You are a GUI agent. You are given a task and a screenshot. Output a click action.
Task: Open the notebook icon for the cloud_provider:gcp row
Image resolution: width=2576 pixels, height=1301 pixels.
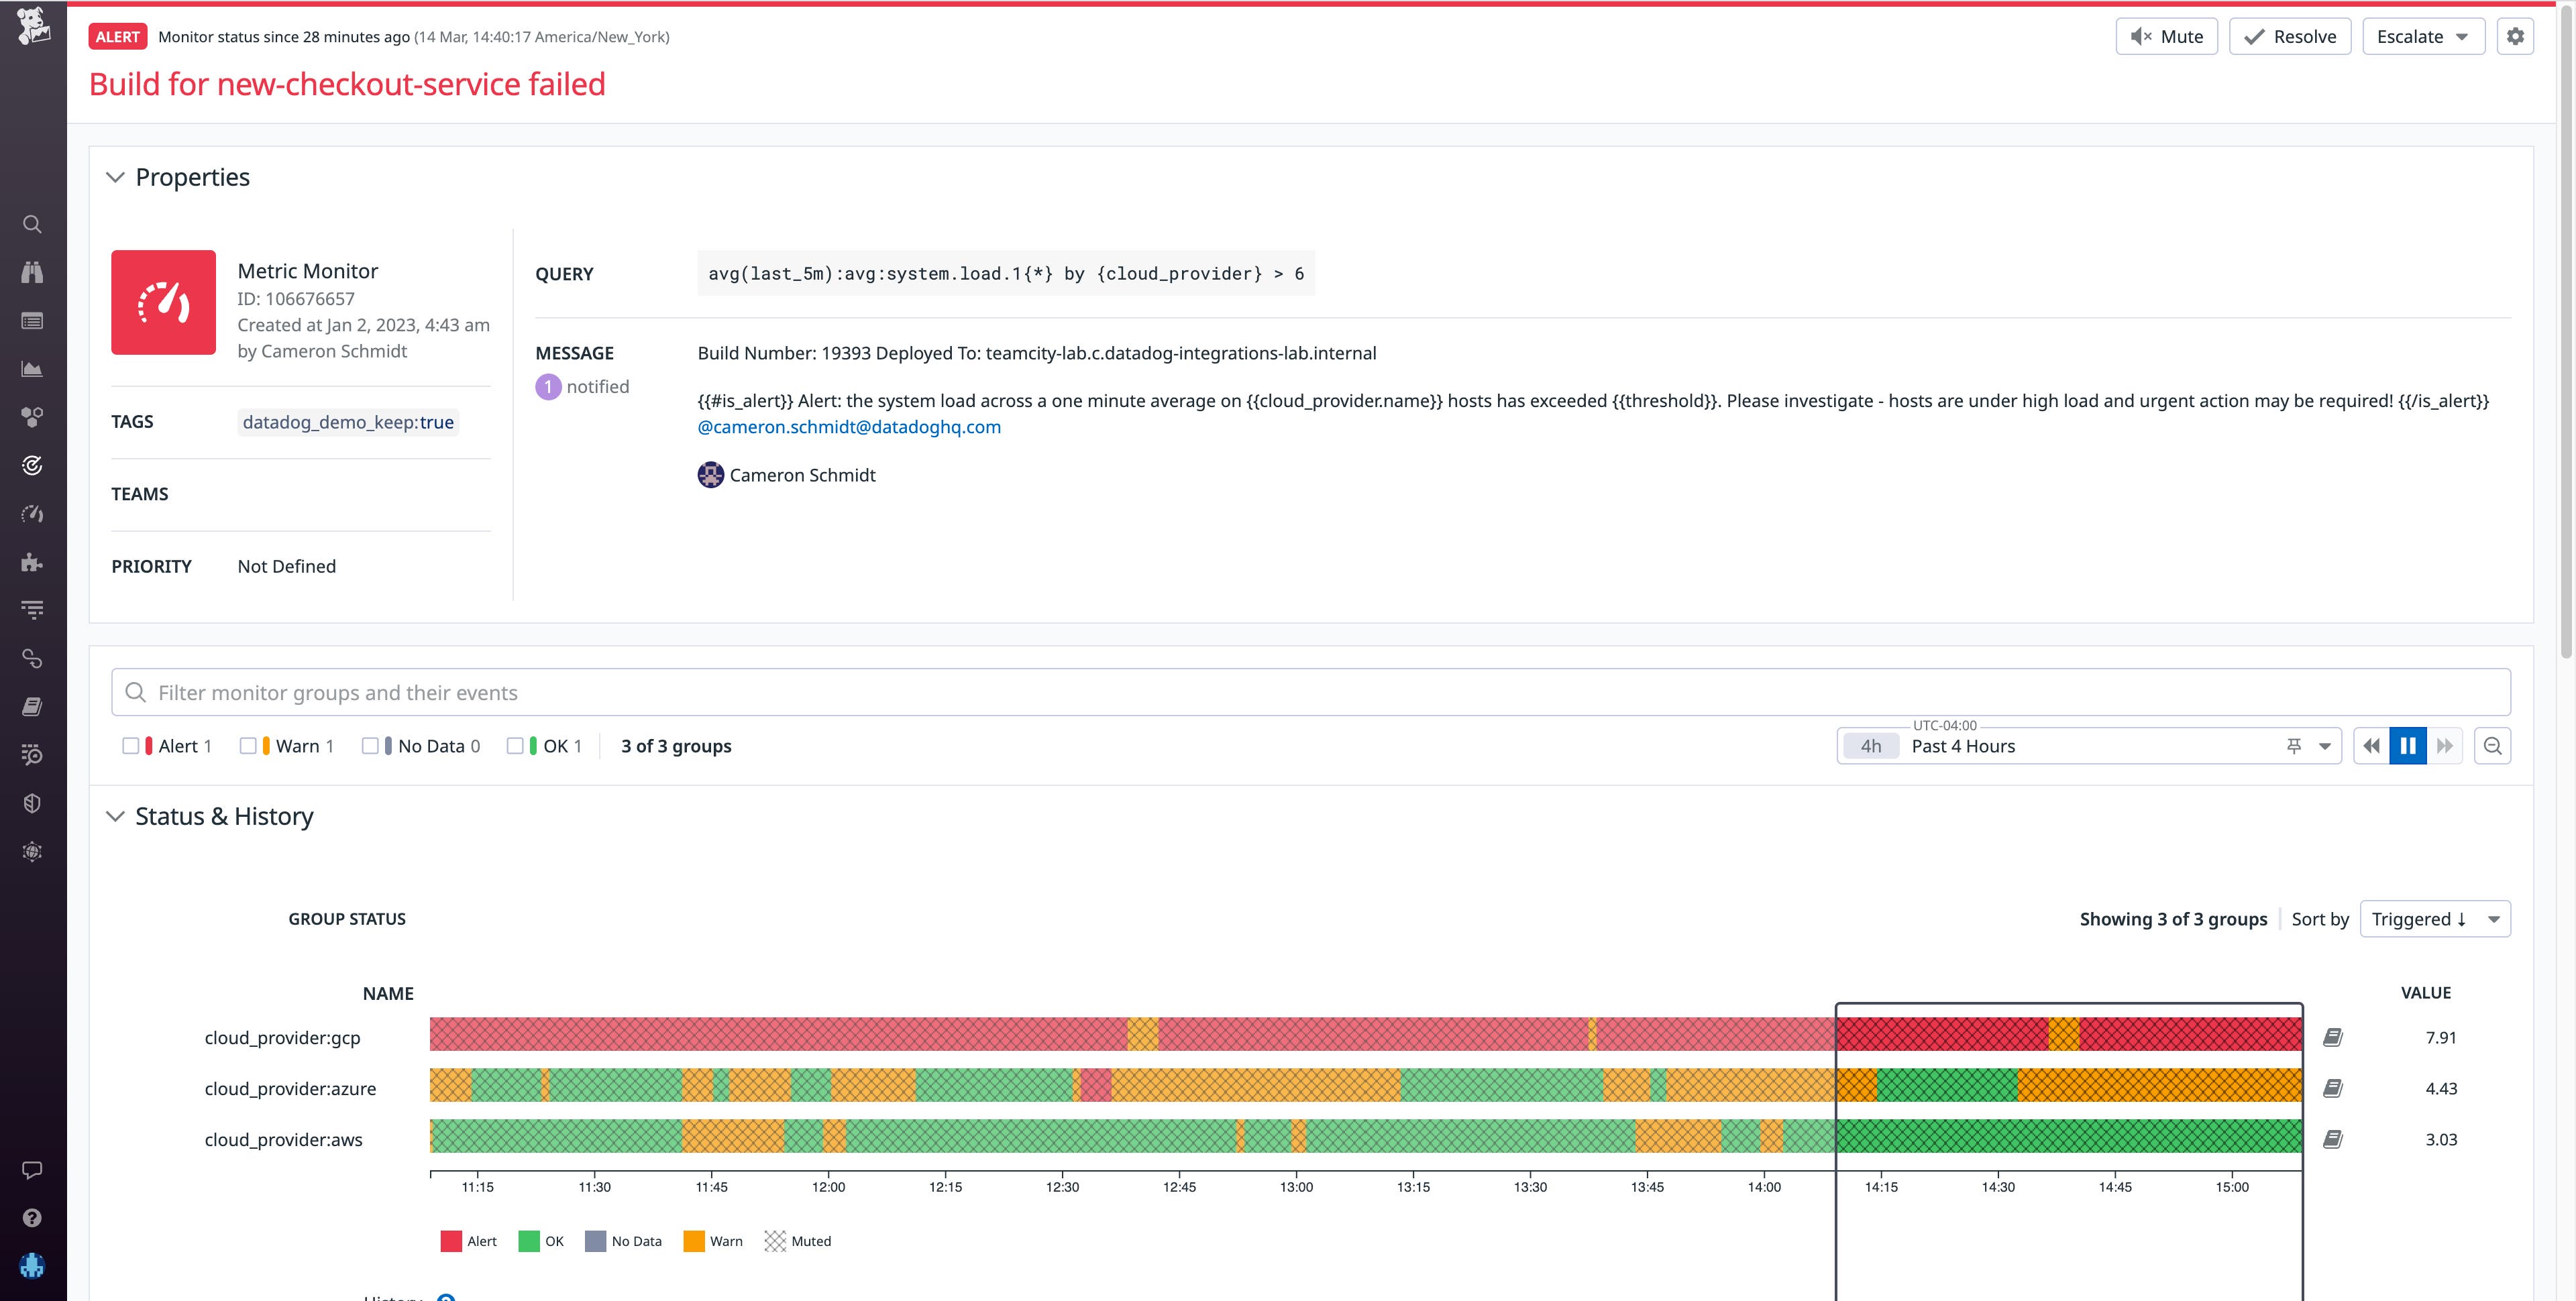(x=2332, y=1037)
